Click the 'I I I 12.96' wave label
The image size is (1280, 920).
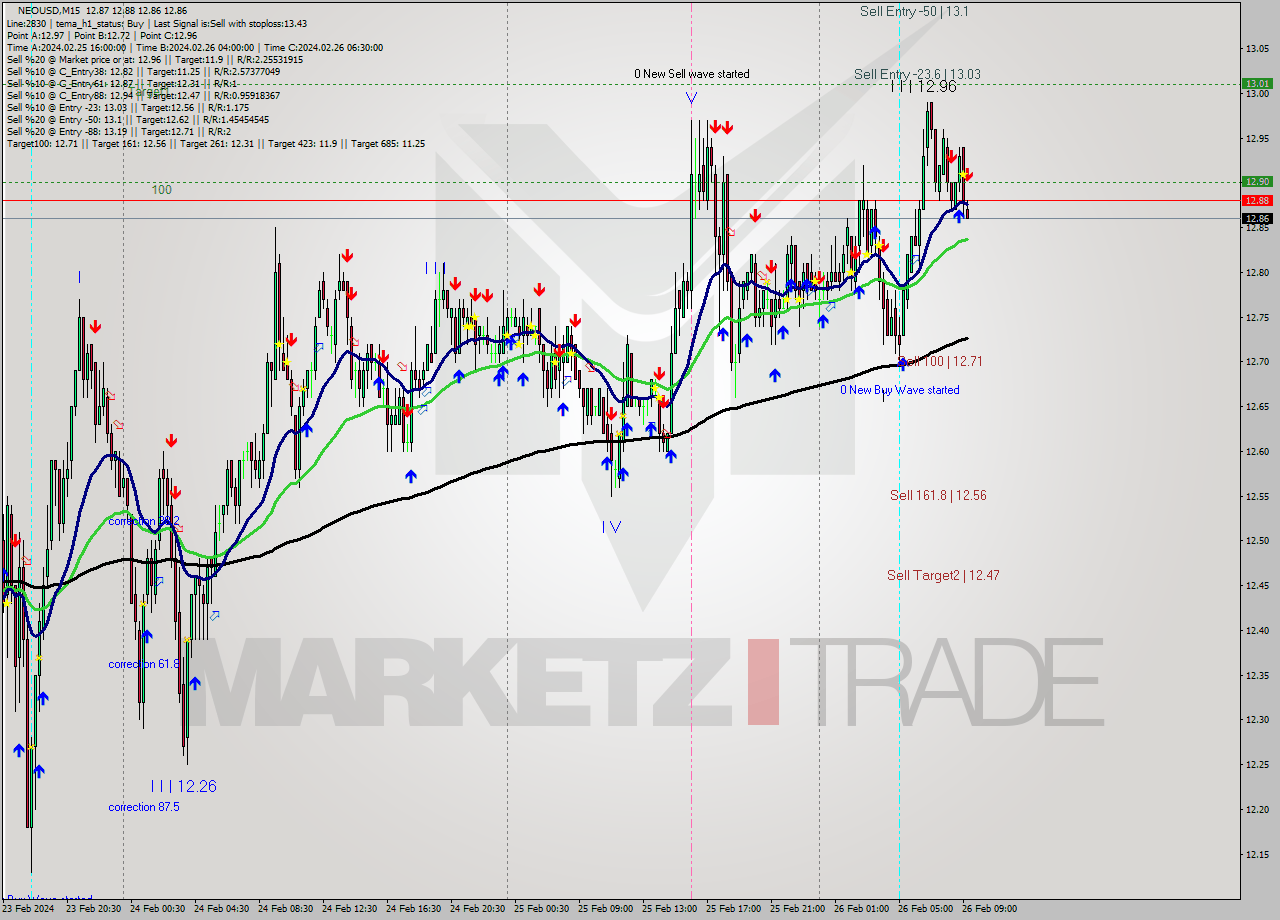(x=923, y=87)
